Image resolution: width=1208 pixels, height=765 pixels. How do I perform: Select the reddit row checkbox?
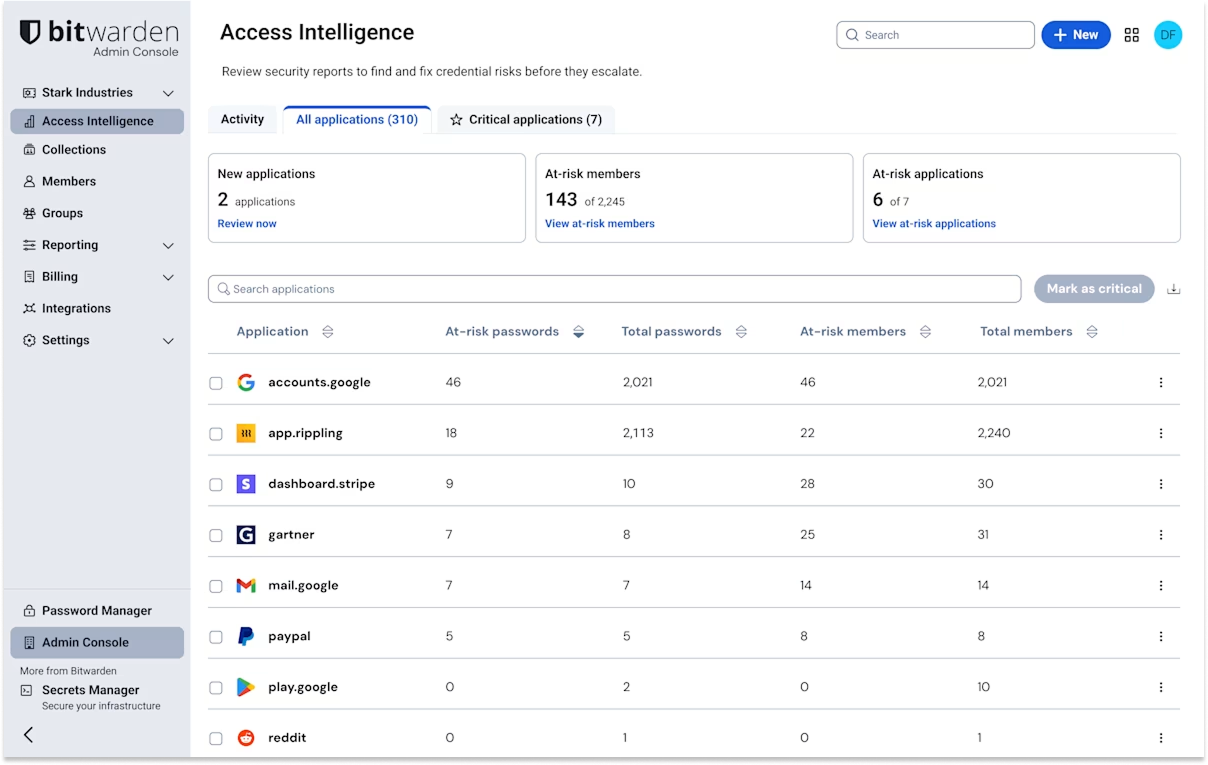[216, 737]
